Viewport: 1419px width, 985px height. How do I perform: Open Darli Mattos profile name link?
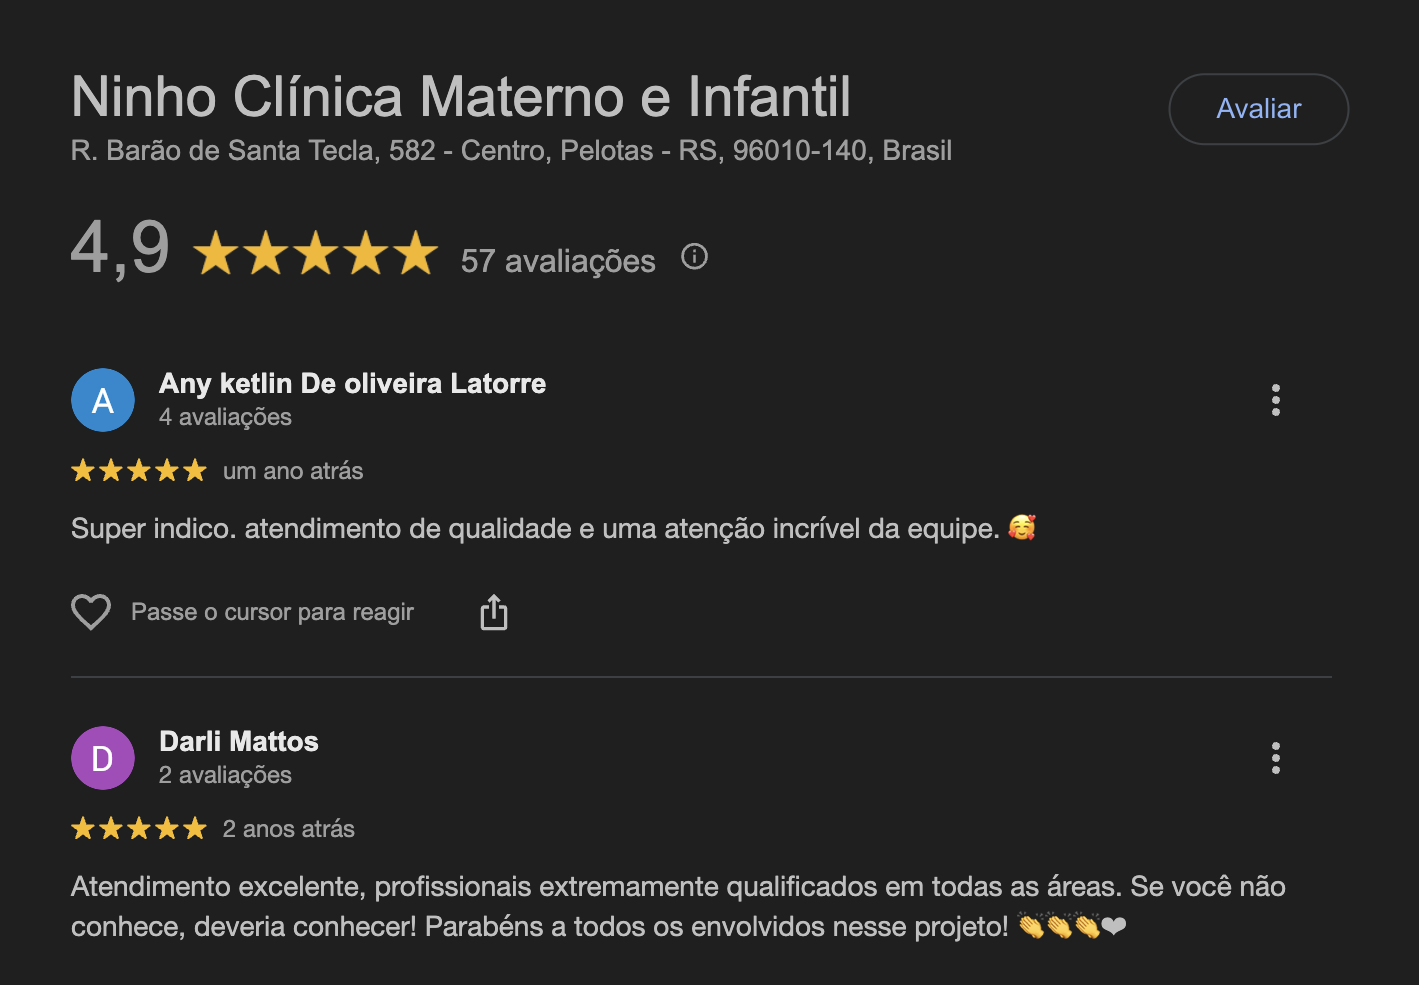pyautogui.click(x=239, y=742)
